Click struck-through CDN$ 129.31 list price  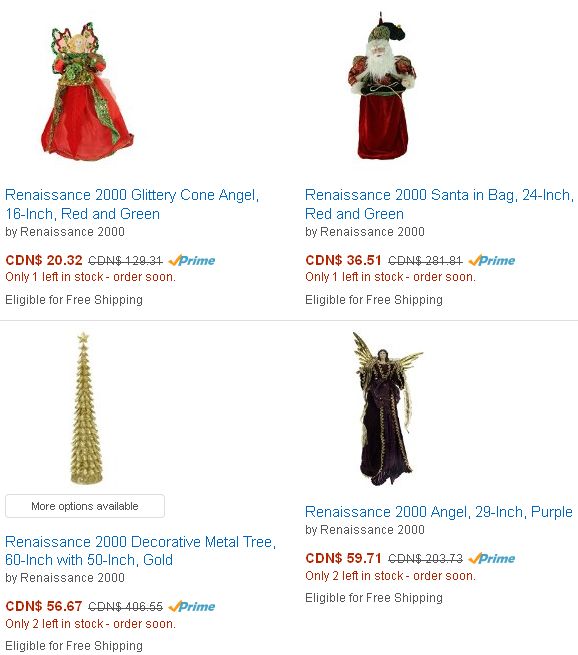click(125, 261)
